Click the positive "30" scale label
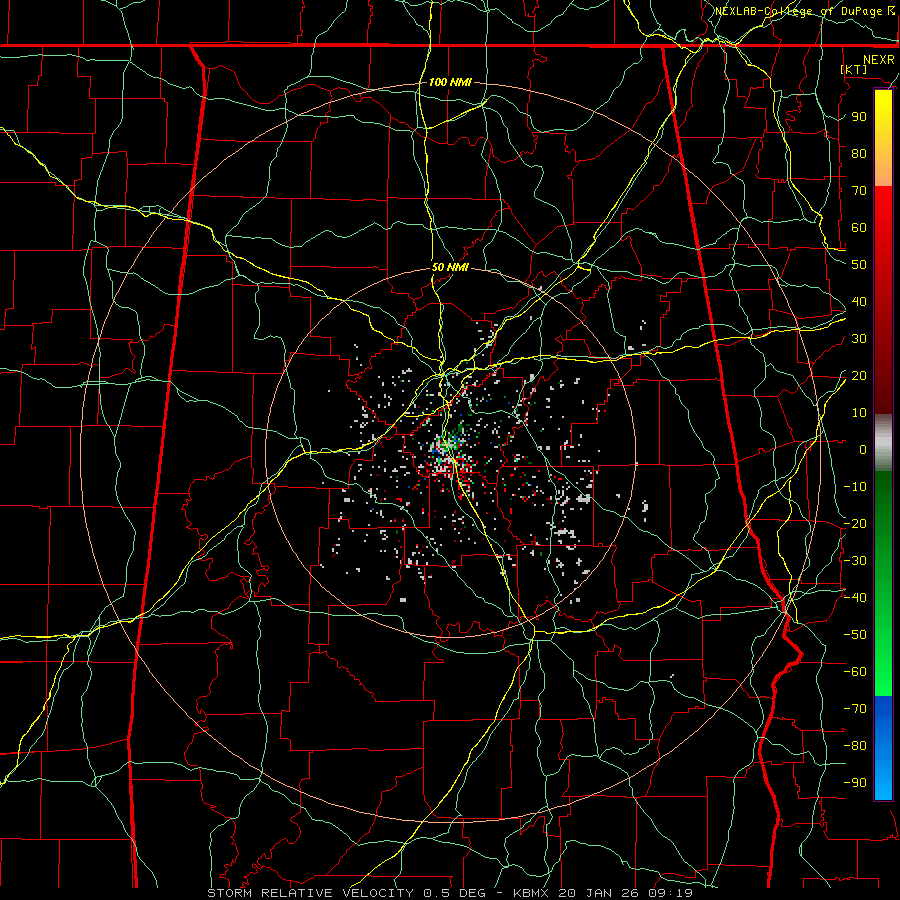 (859, 339)
